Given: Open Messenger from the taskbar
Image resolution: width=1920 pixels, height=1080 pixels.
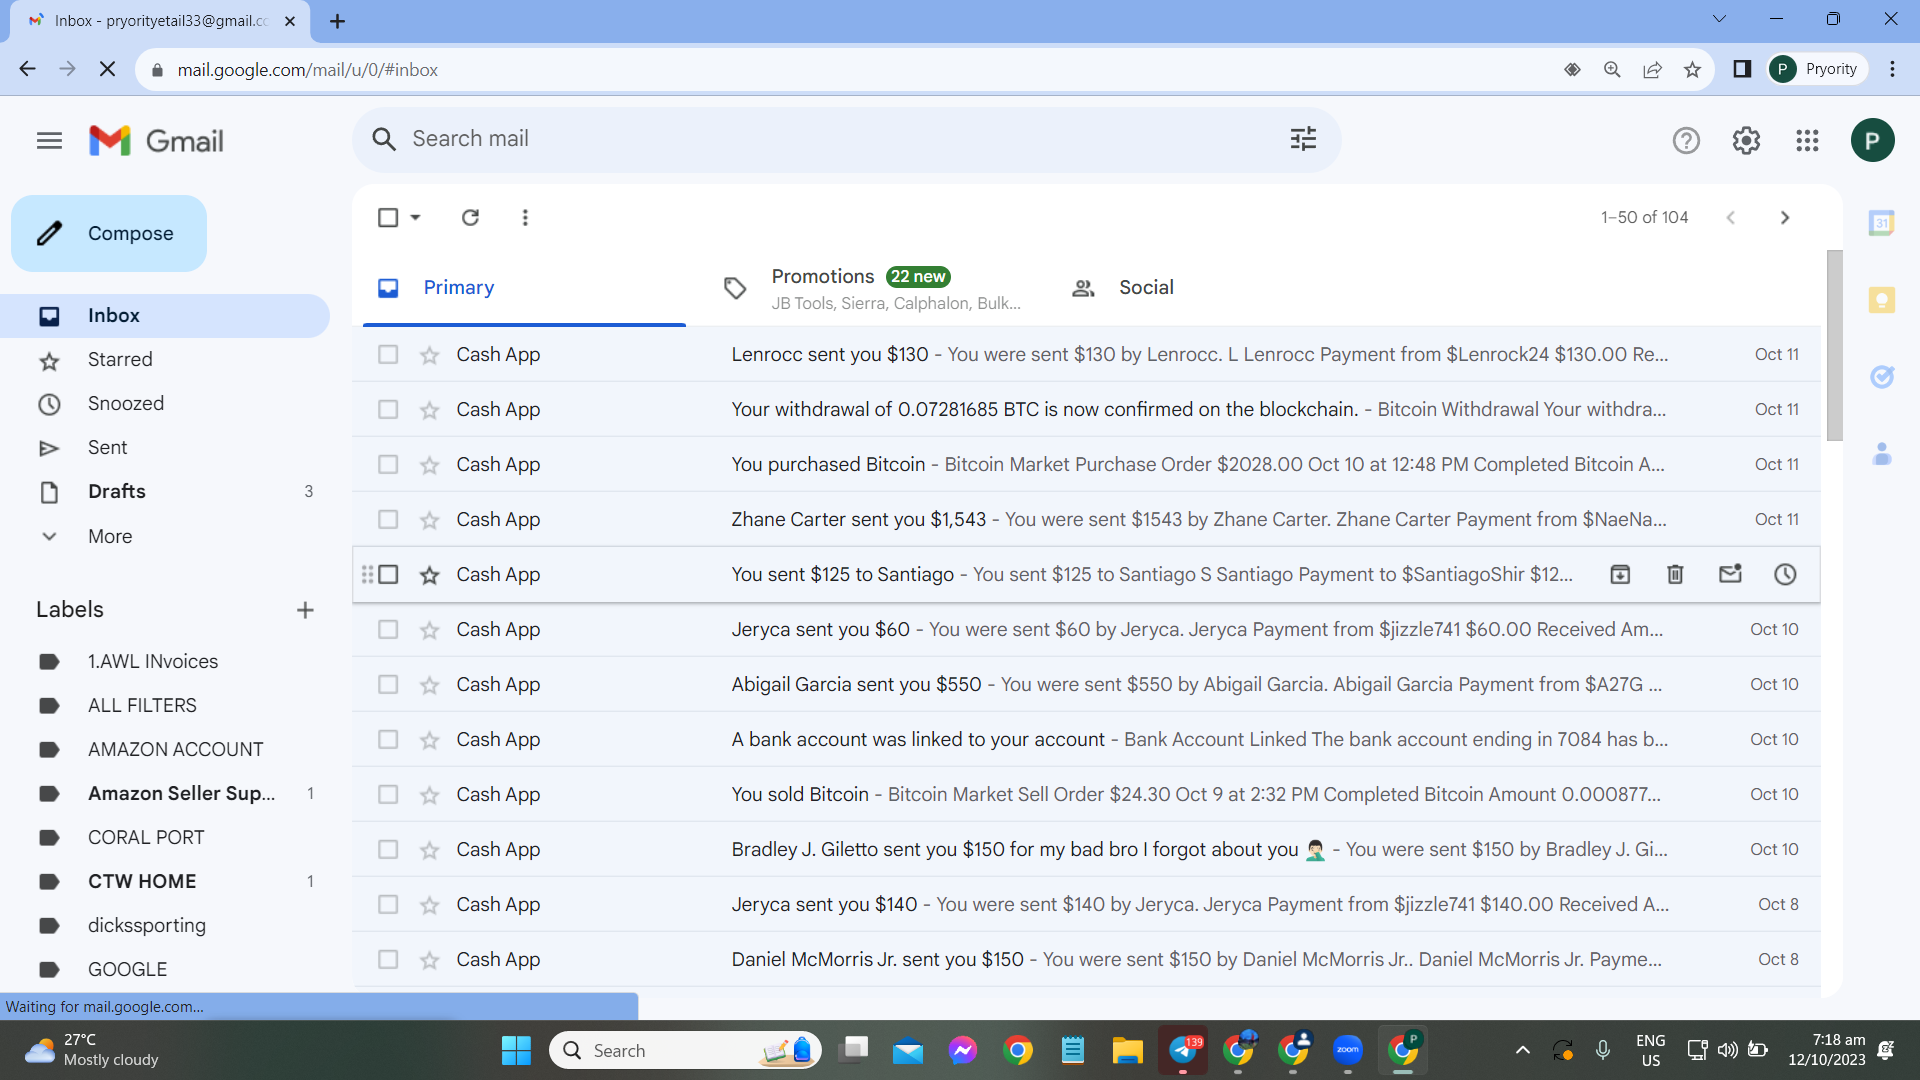Looking at the screenshot, I should pyautogui.click(x=963, y=1050).
